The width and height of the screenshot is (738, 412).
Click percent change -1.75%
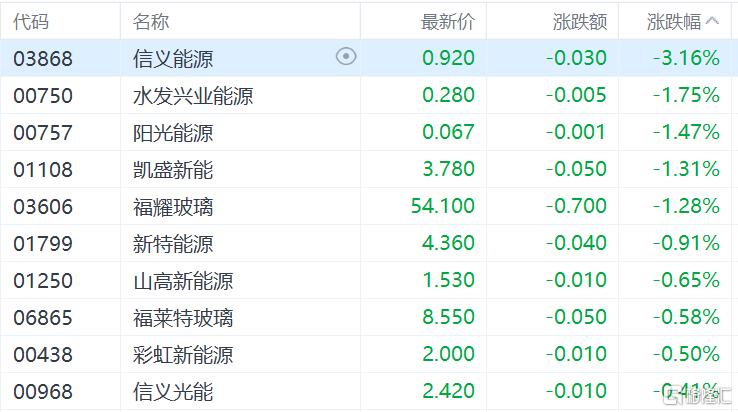[x=687, y=95]
